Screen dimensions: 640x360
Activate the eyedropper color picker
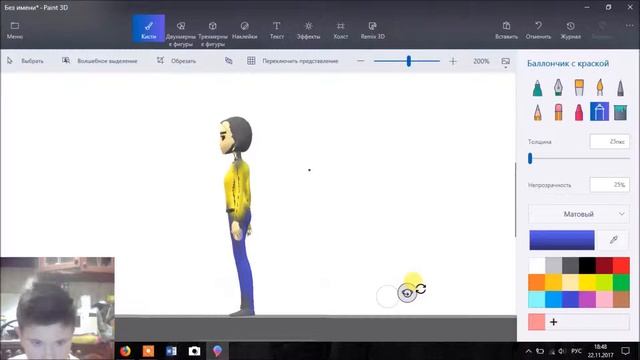(613, 240)
